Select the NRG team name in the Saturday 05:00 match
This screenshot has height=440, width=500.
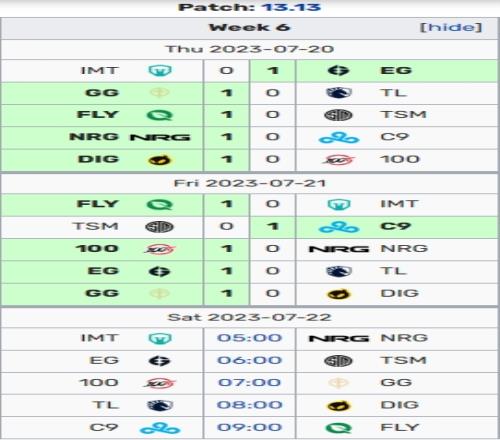[x=404, y=338]
